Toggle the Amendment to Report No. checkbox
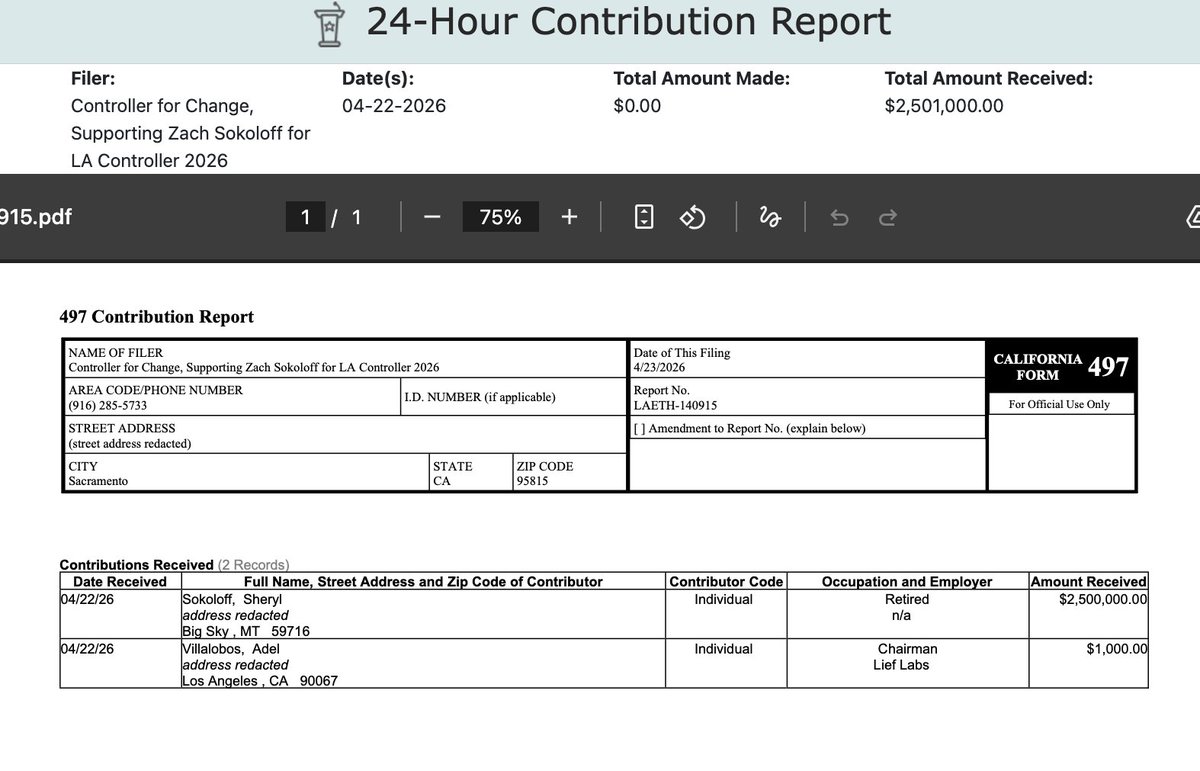The image size is (1200, 771). click(638, 428)
